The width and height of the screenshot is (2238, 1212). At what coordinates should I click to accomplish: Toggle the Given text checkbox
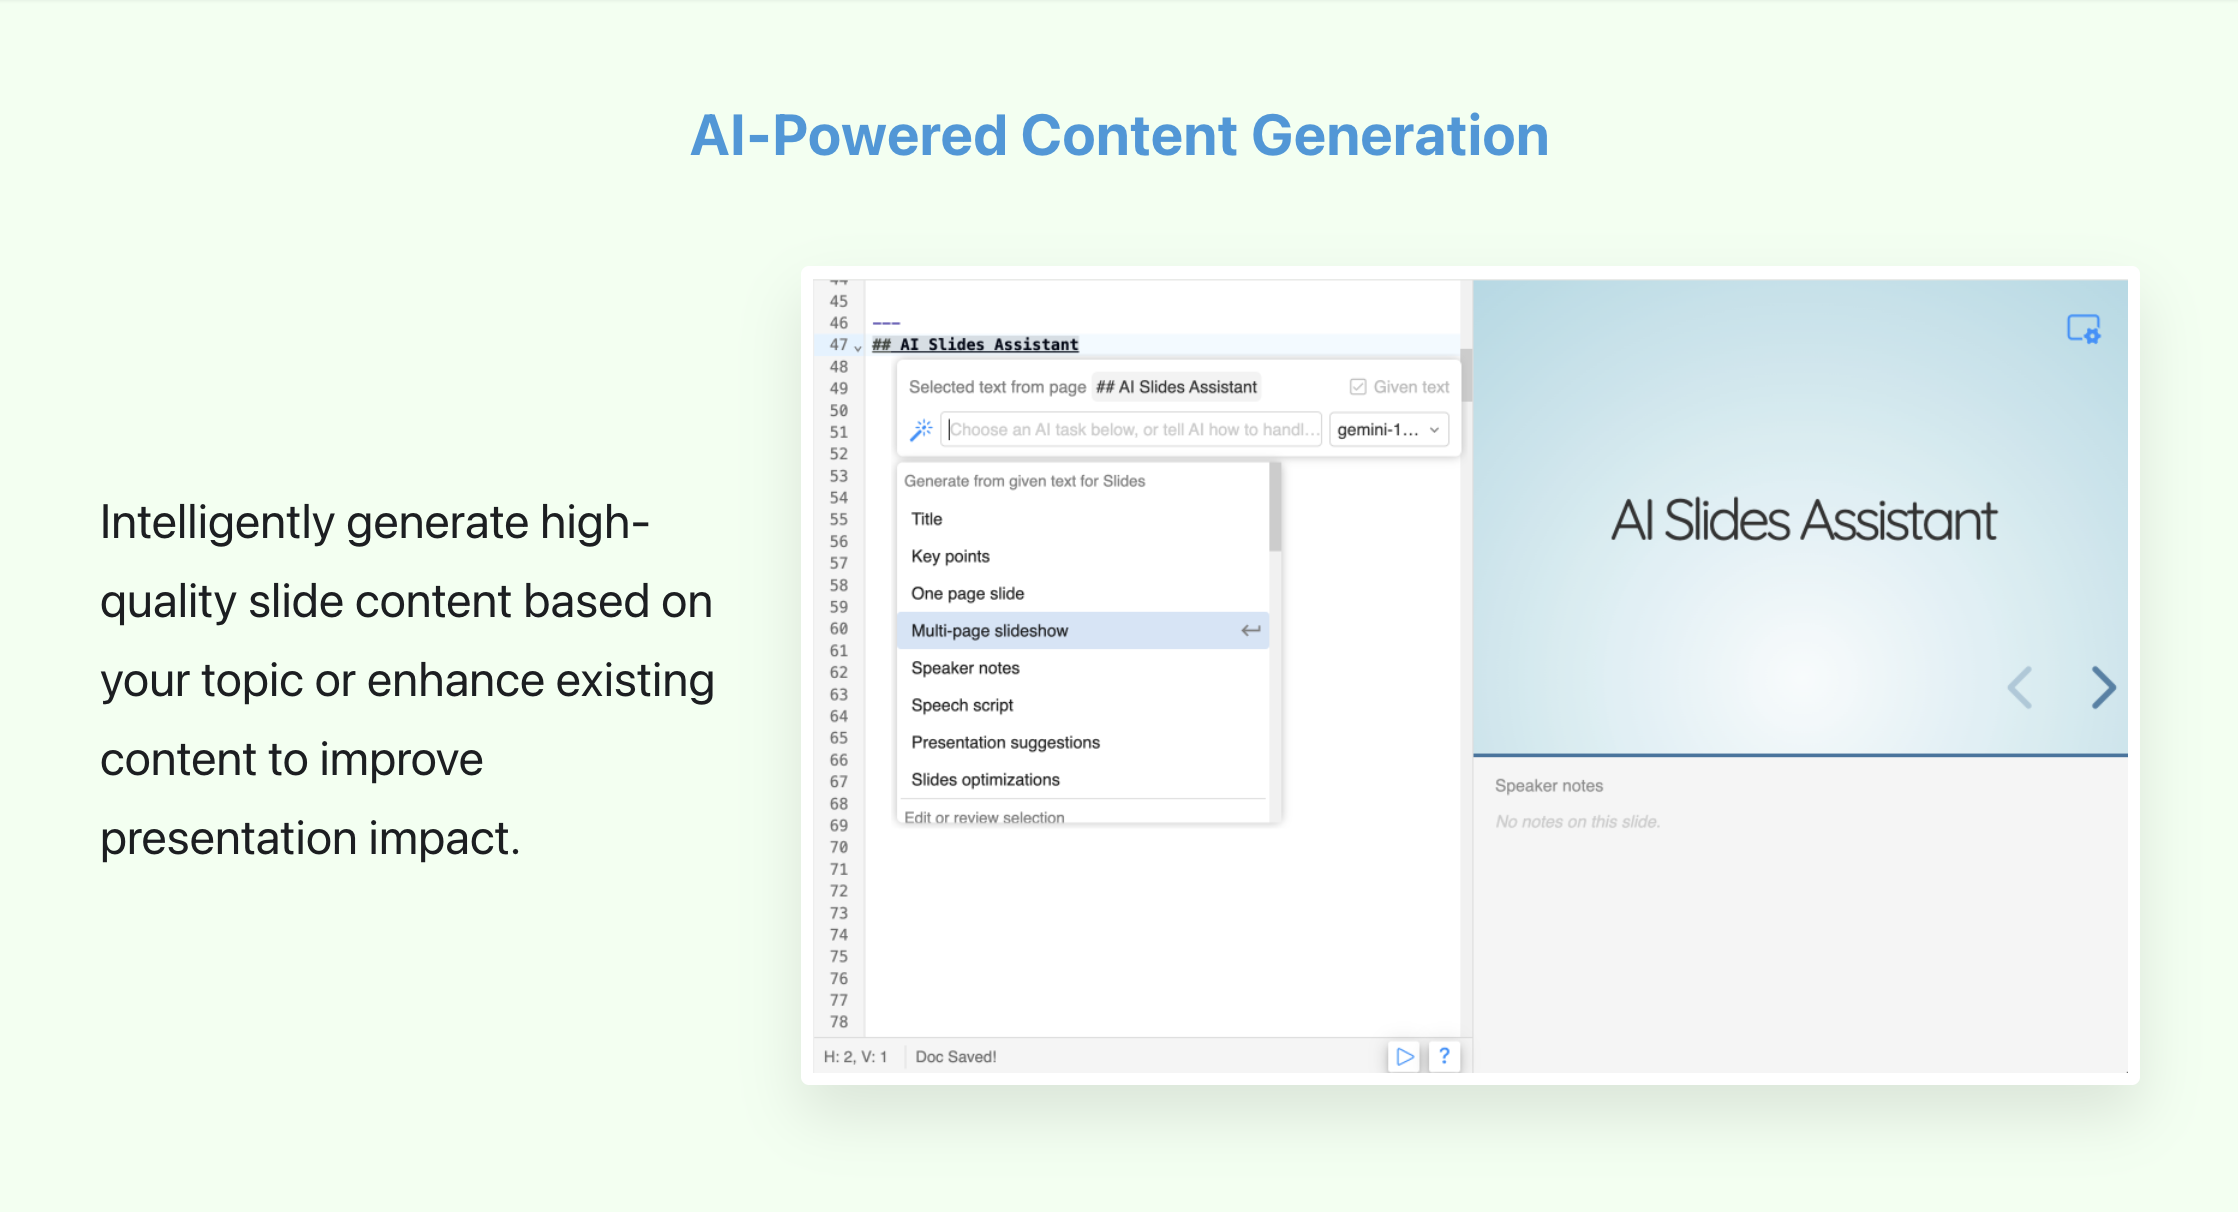point(1358,387)
